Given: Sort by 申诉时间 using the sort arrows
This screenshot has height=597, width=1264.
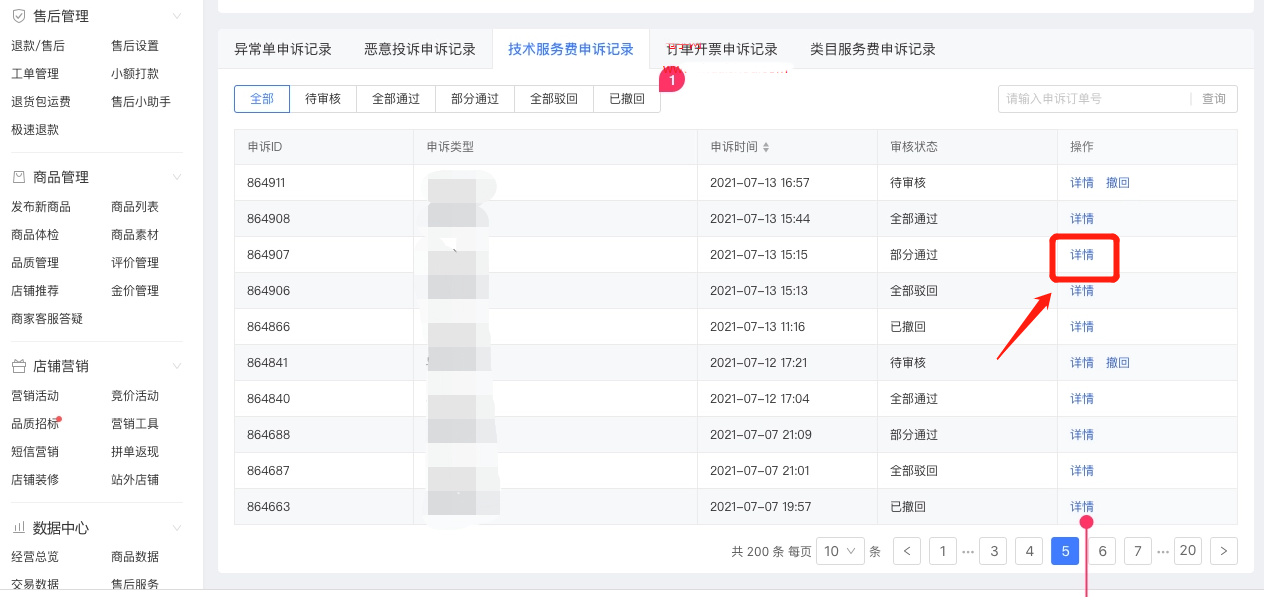Looking at the screenshot, I should 766,147.
